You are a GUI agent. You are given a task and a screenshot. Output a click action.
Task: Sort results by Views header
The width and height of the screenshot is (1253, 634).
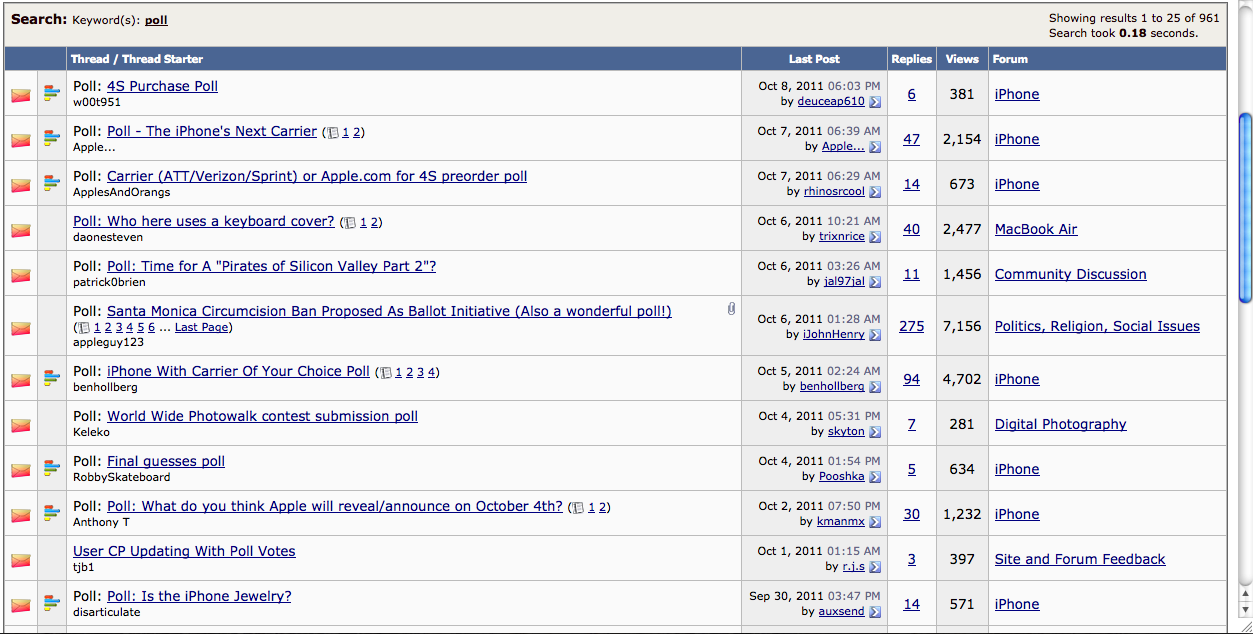coord(962,59)
